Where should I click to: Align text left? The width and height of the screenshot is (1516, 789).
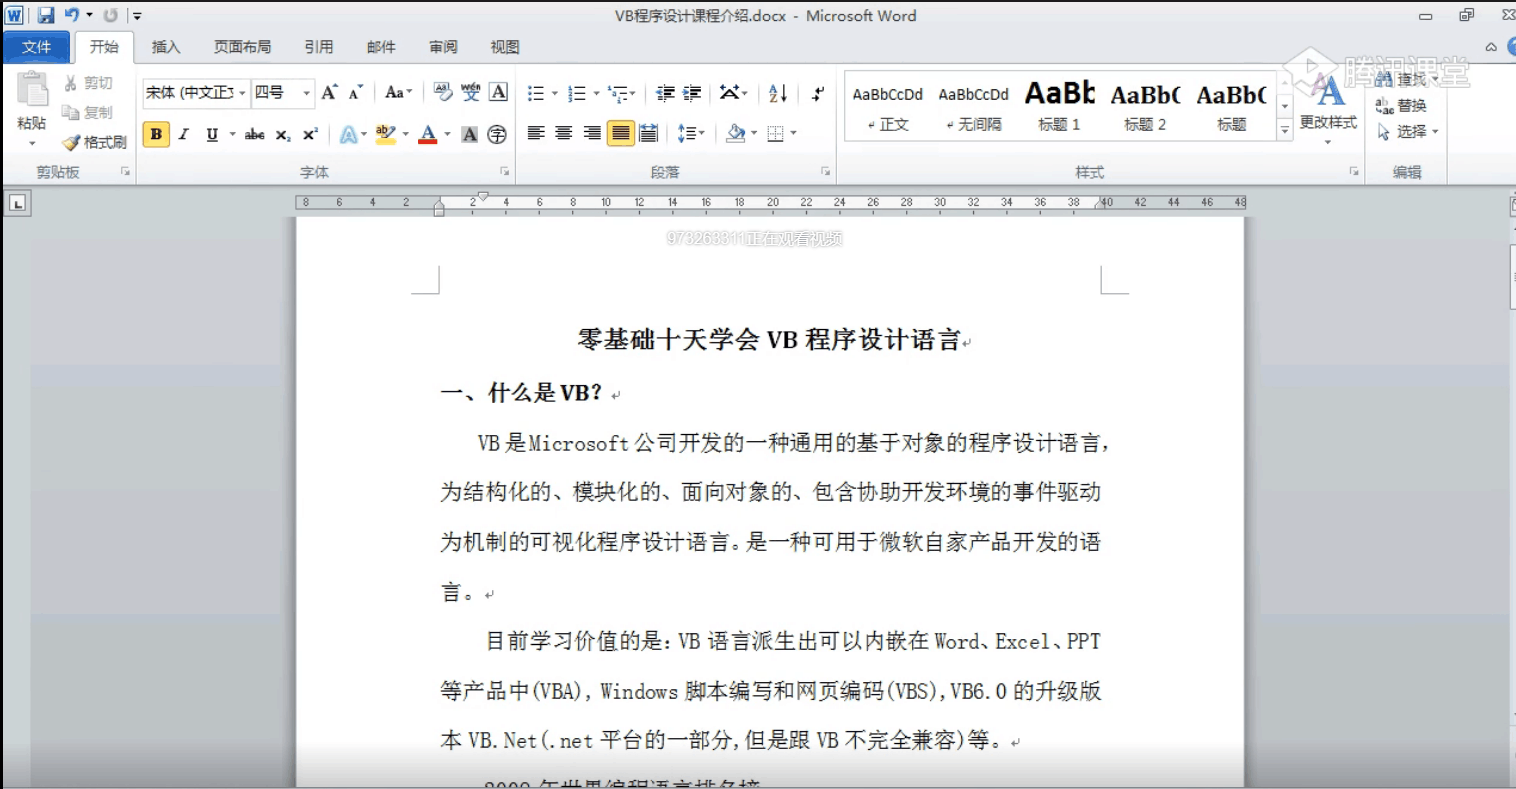536,133
